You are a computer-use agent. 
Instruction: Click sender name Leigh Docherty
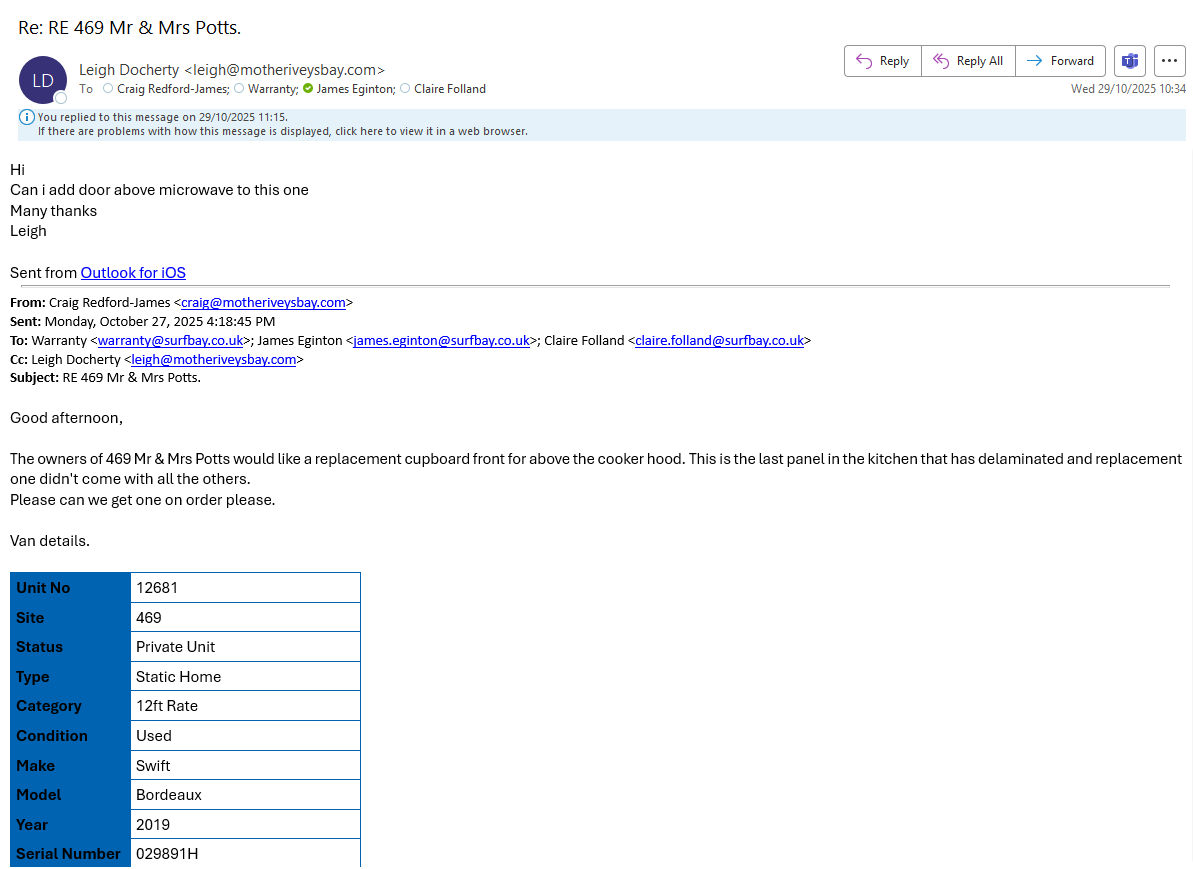(x=129, y=69)
